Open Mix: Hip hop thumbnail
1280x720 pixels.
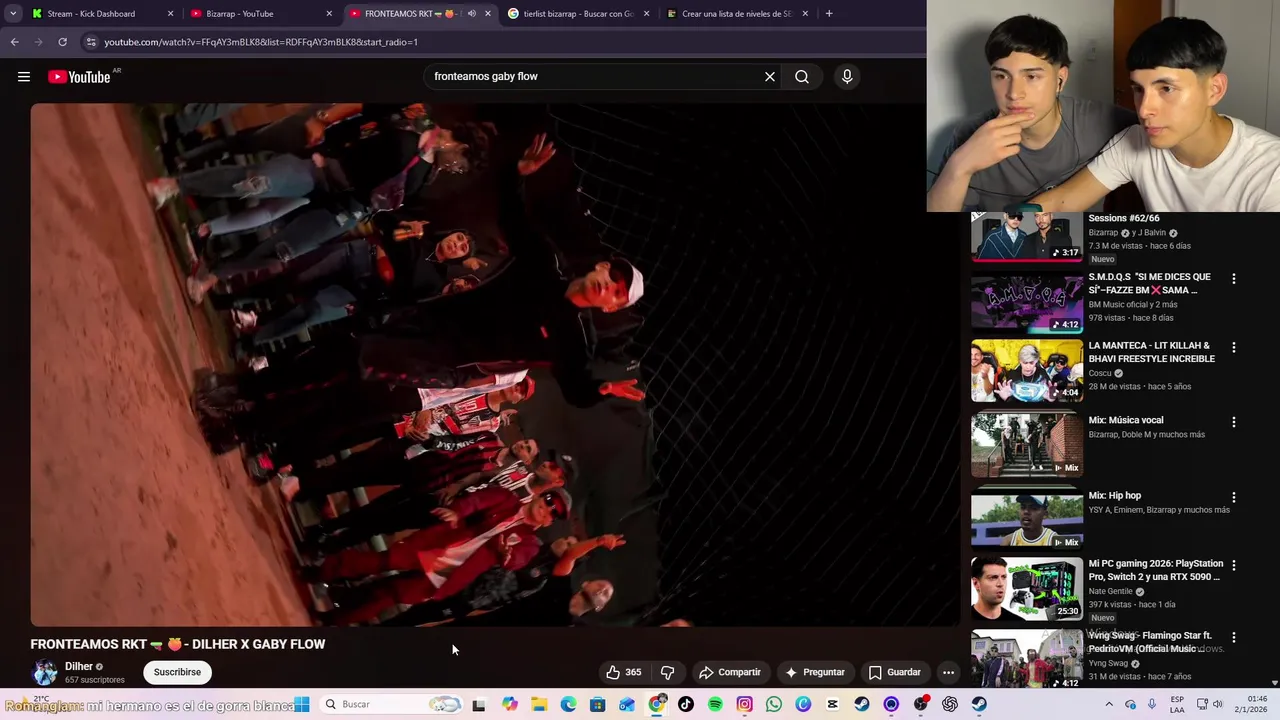(x=1027, y=520)
